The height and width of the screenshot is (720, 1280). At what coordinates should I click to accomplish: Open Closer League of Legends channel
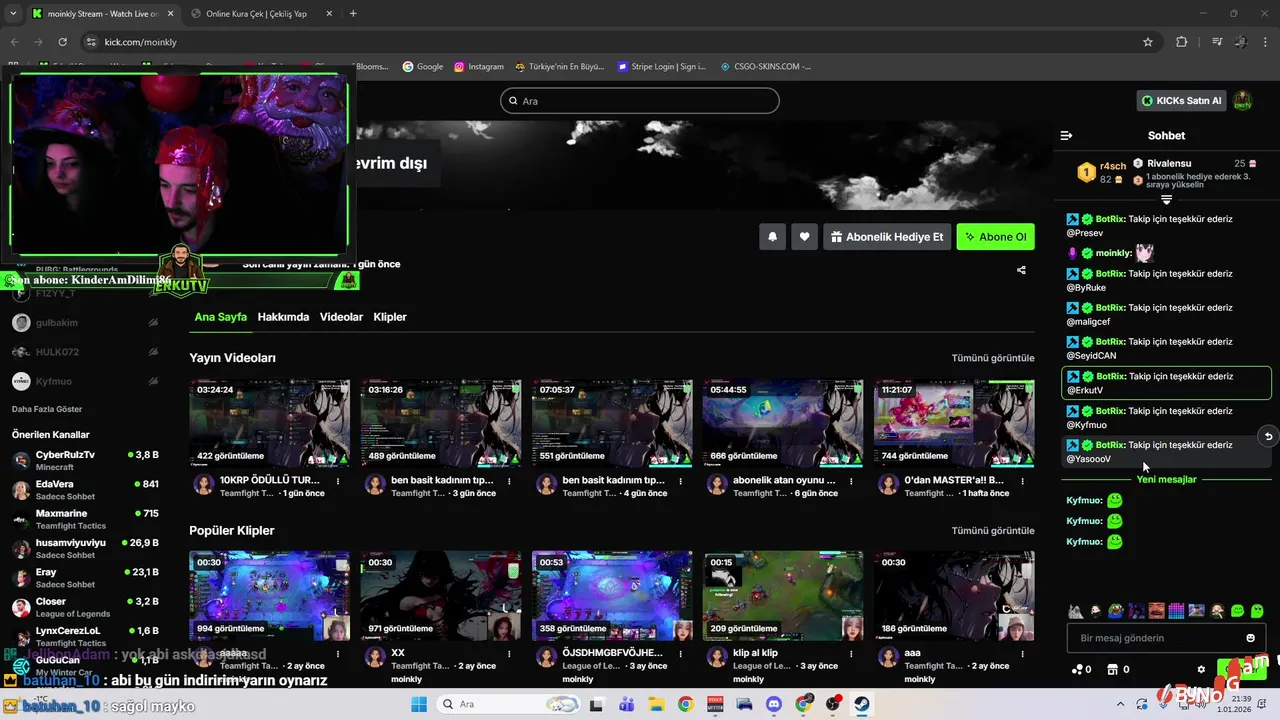tap(85, 607)
